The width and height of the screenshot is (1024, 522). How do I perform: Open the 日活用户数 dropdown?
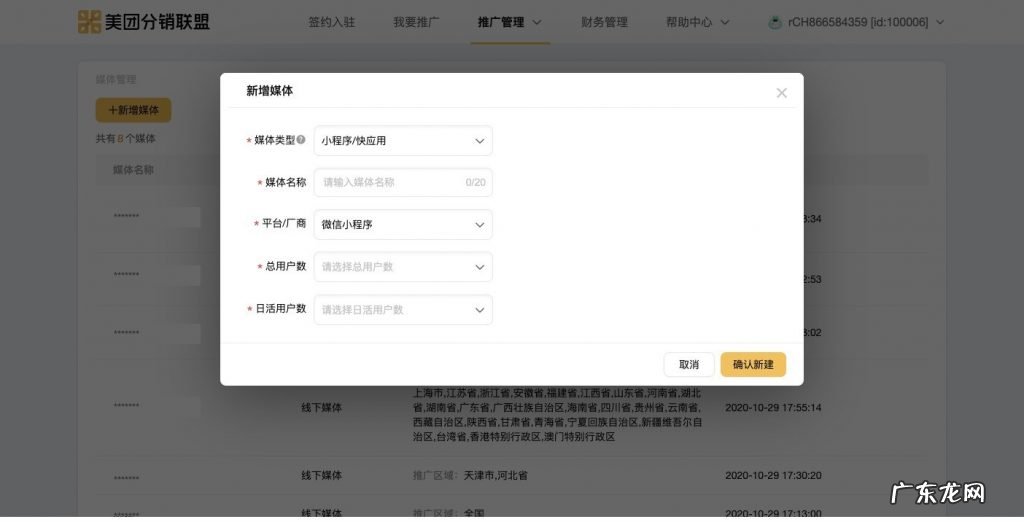tap(403, 310)
